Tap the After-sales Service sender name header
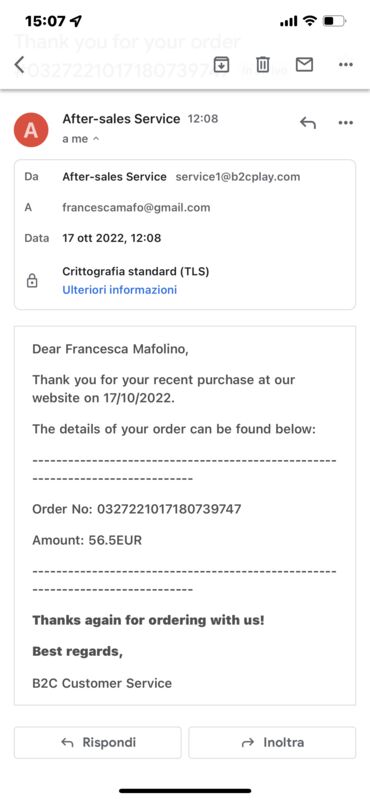The image size is (370, 800). (x=121, y=119)
